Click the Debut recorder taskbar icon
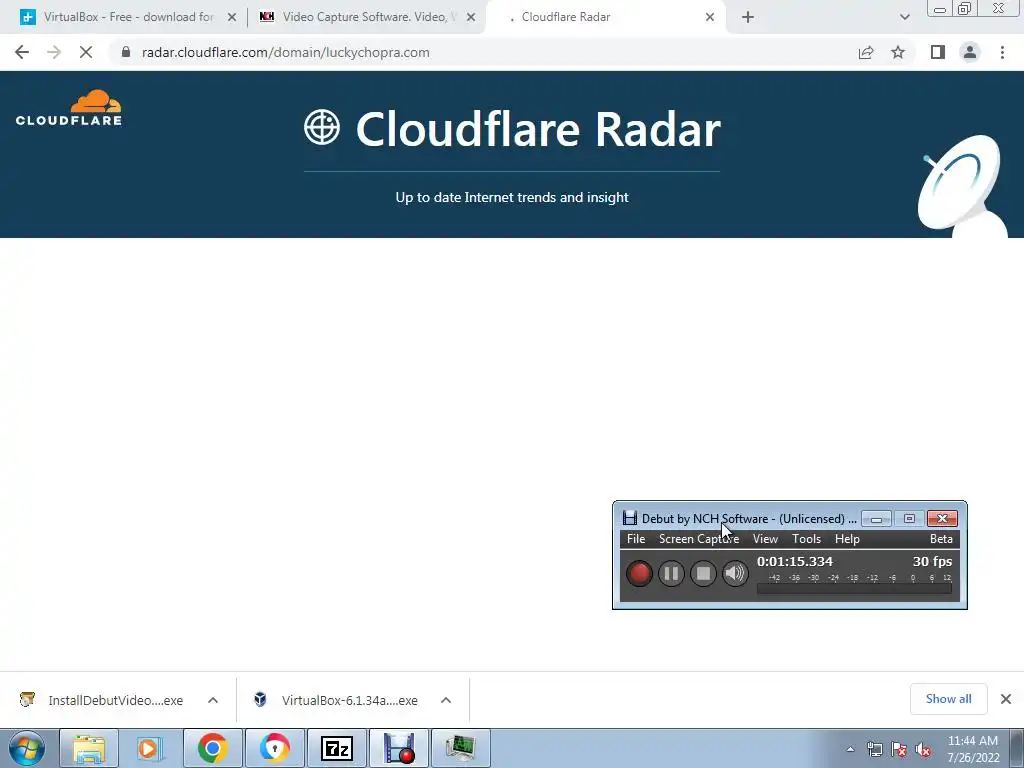Screen dimensions: 1024x768 [398, 748]
